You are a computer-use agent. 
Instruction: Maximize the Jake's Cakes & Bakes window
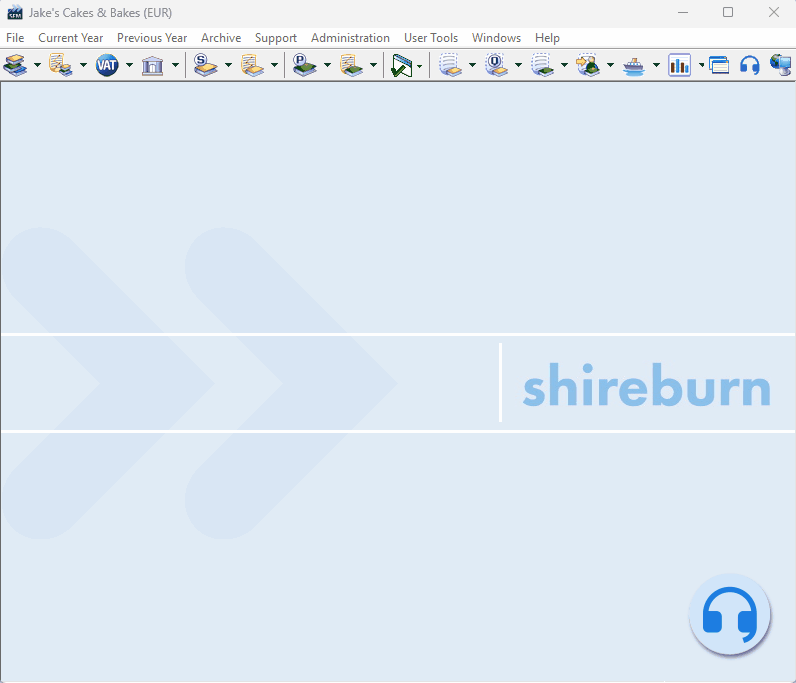coord(728,12)
